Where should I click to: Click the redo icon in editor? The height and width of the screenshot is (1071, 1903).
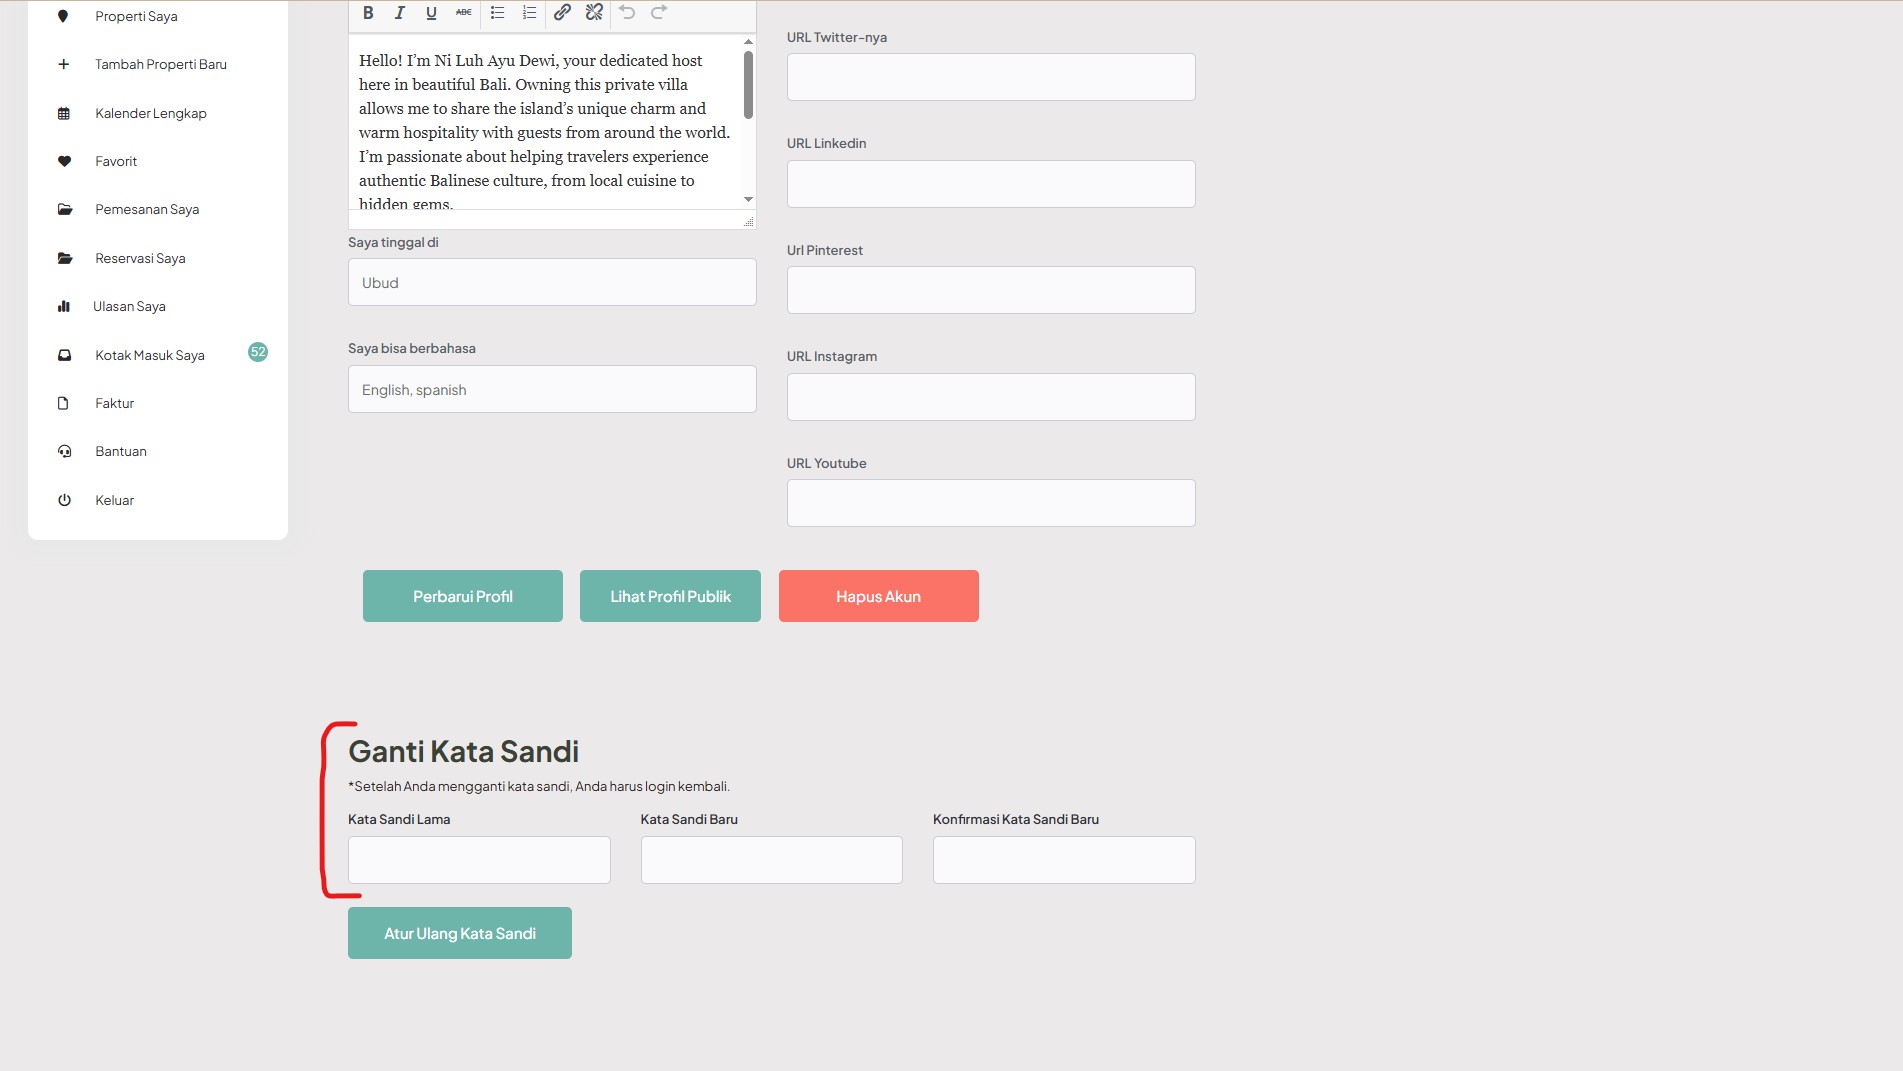point(659,13)
